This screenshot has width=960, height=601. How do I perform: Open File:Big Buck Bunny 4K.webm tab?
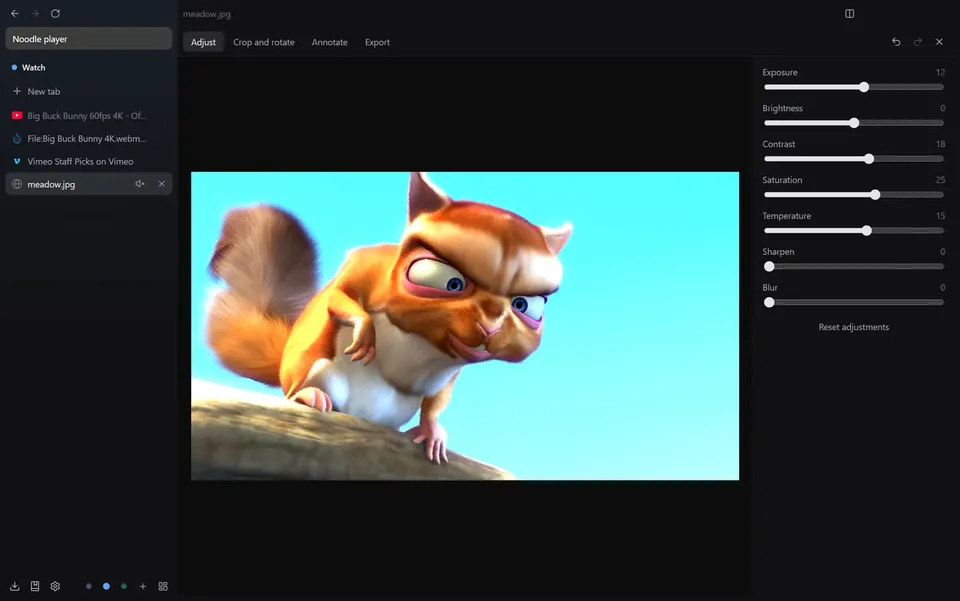coord(89,139)
